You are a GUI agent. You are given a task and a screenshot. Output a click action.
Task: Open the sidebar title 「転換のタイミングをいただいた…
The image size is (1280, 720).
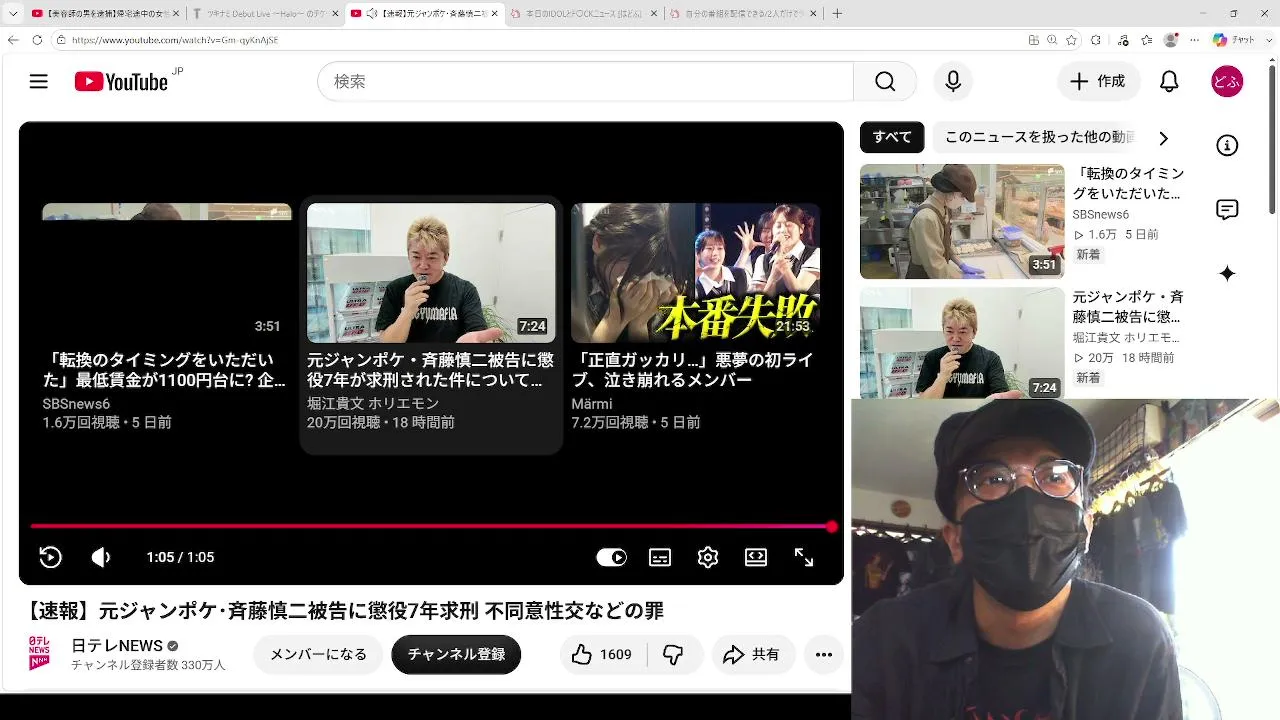click(x=1128, y=184)
